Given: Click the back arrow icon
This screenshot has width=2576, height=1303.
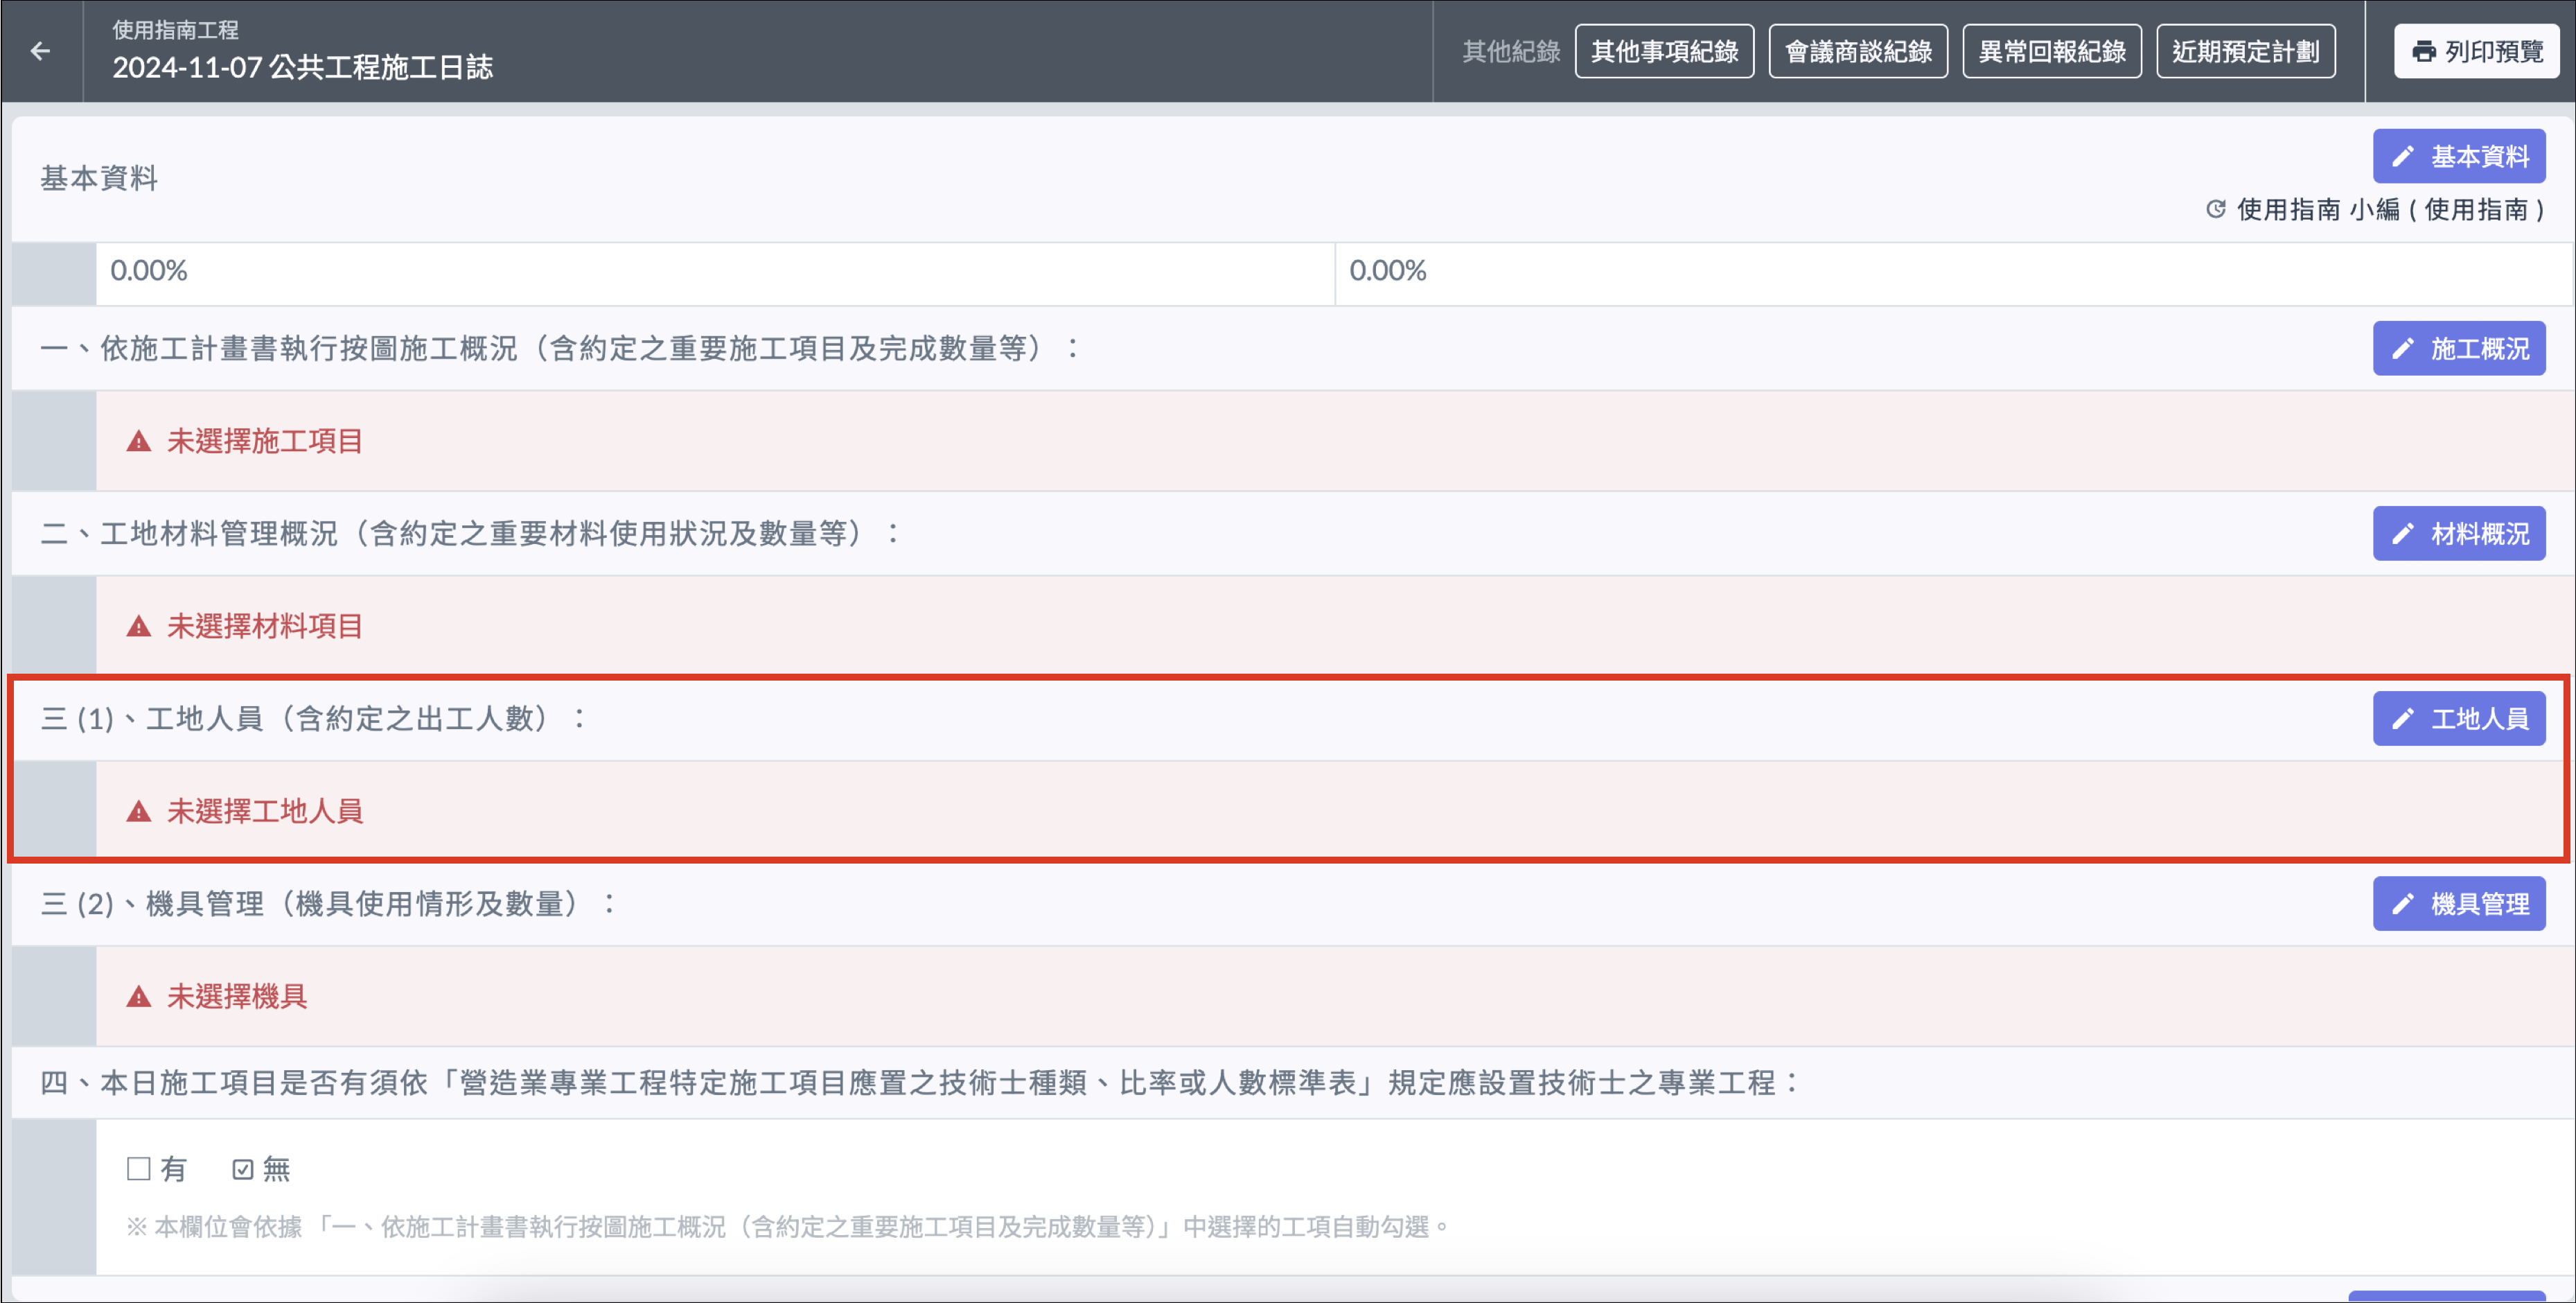Looking at the screenshot, I should coord(40,51).
